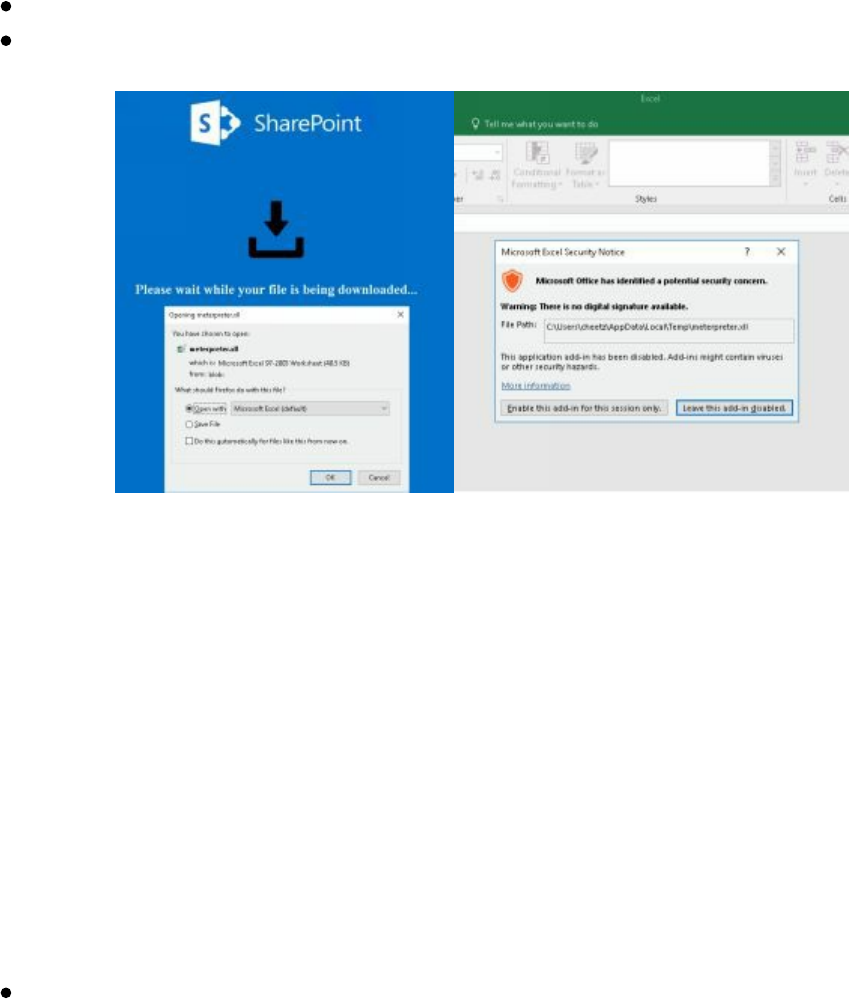
Task: Click the download arrow icon
Action: (276, 229)
